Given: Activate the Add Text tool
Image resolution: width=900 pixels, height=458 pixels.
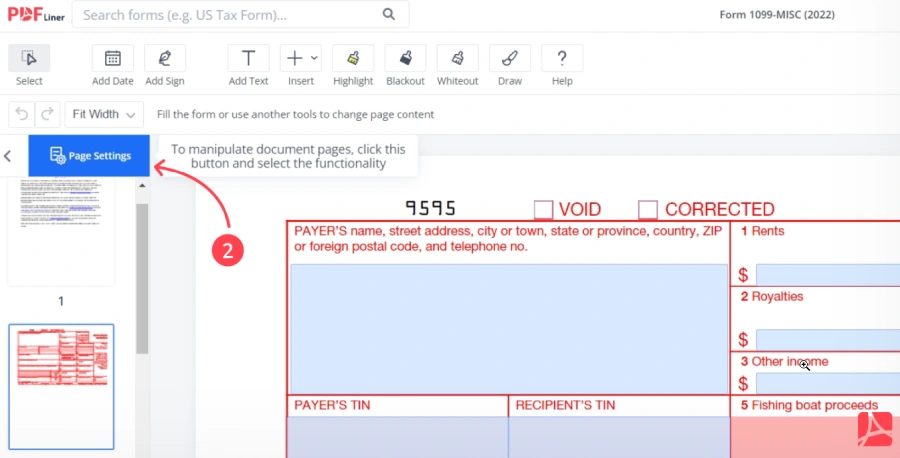Looking at the screenshot, I should 249,65.
